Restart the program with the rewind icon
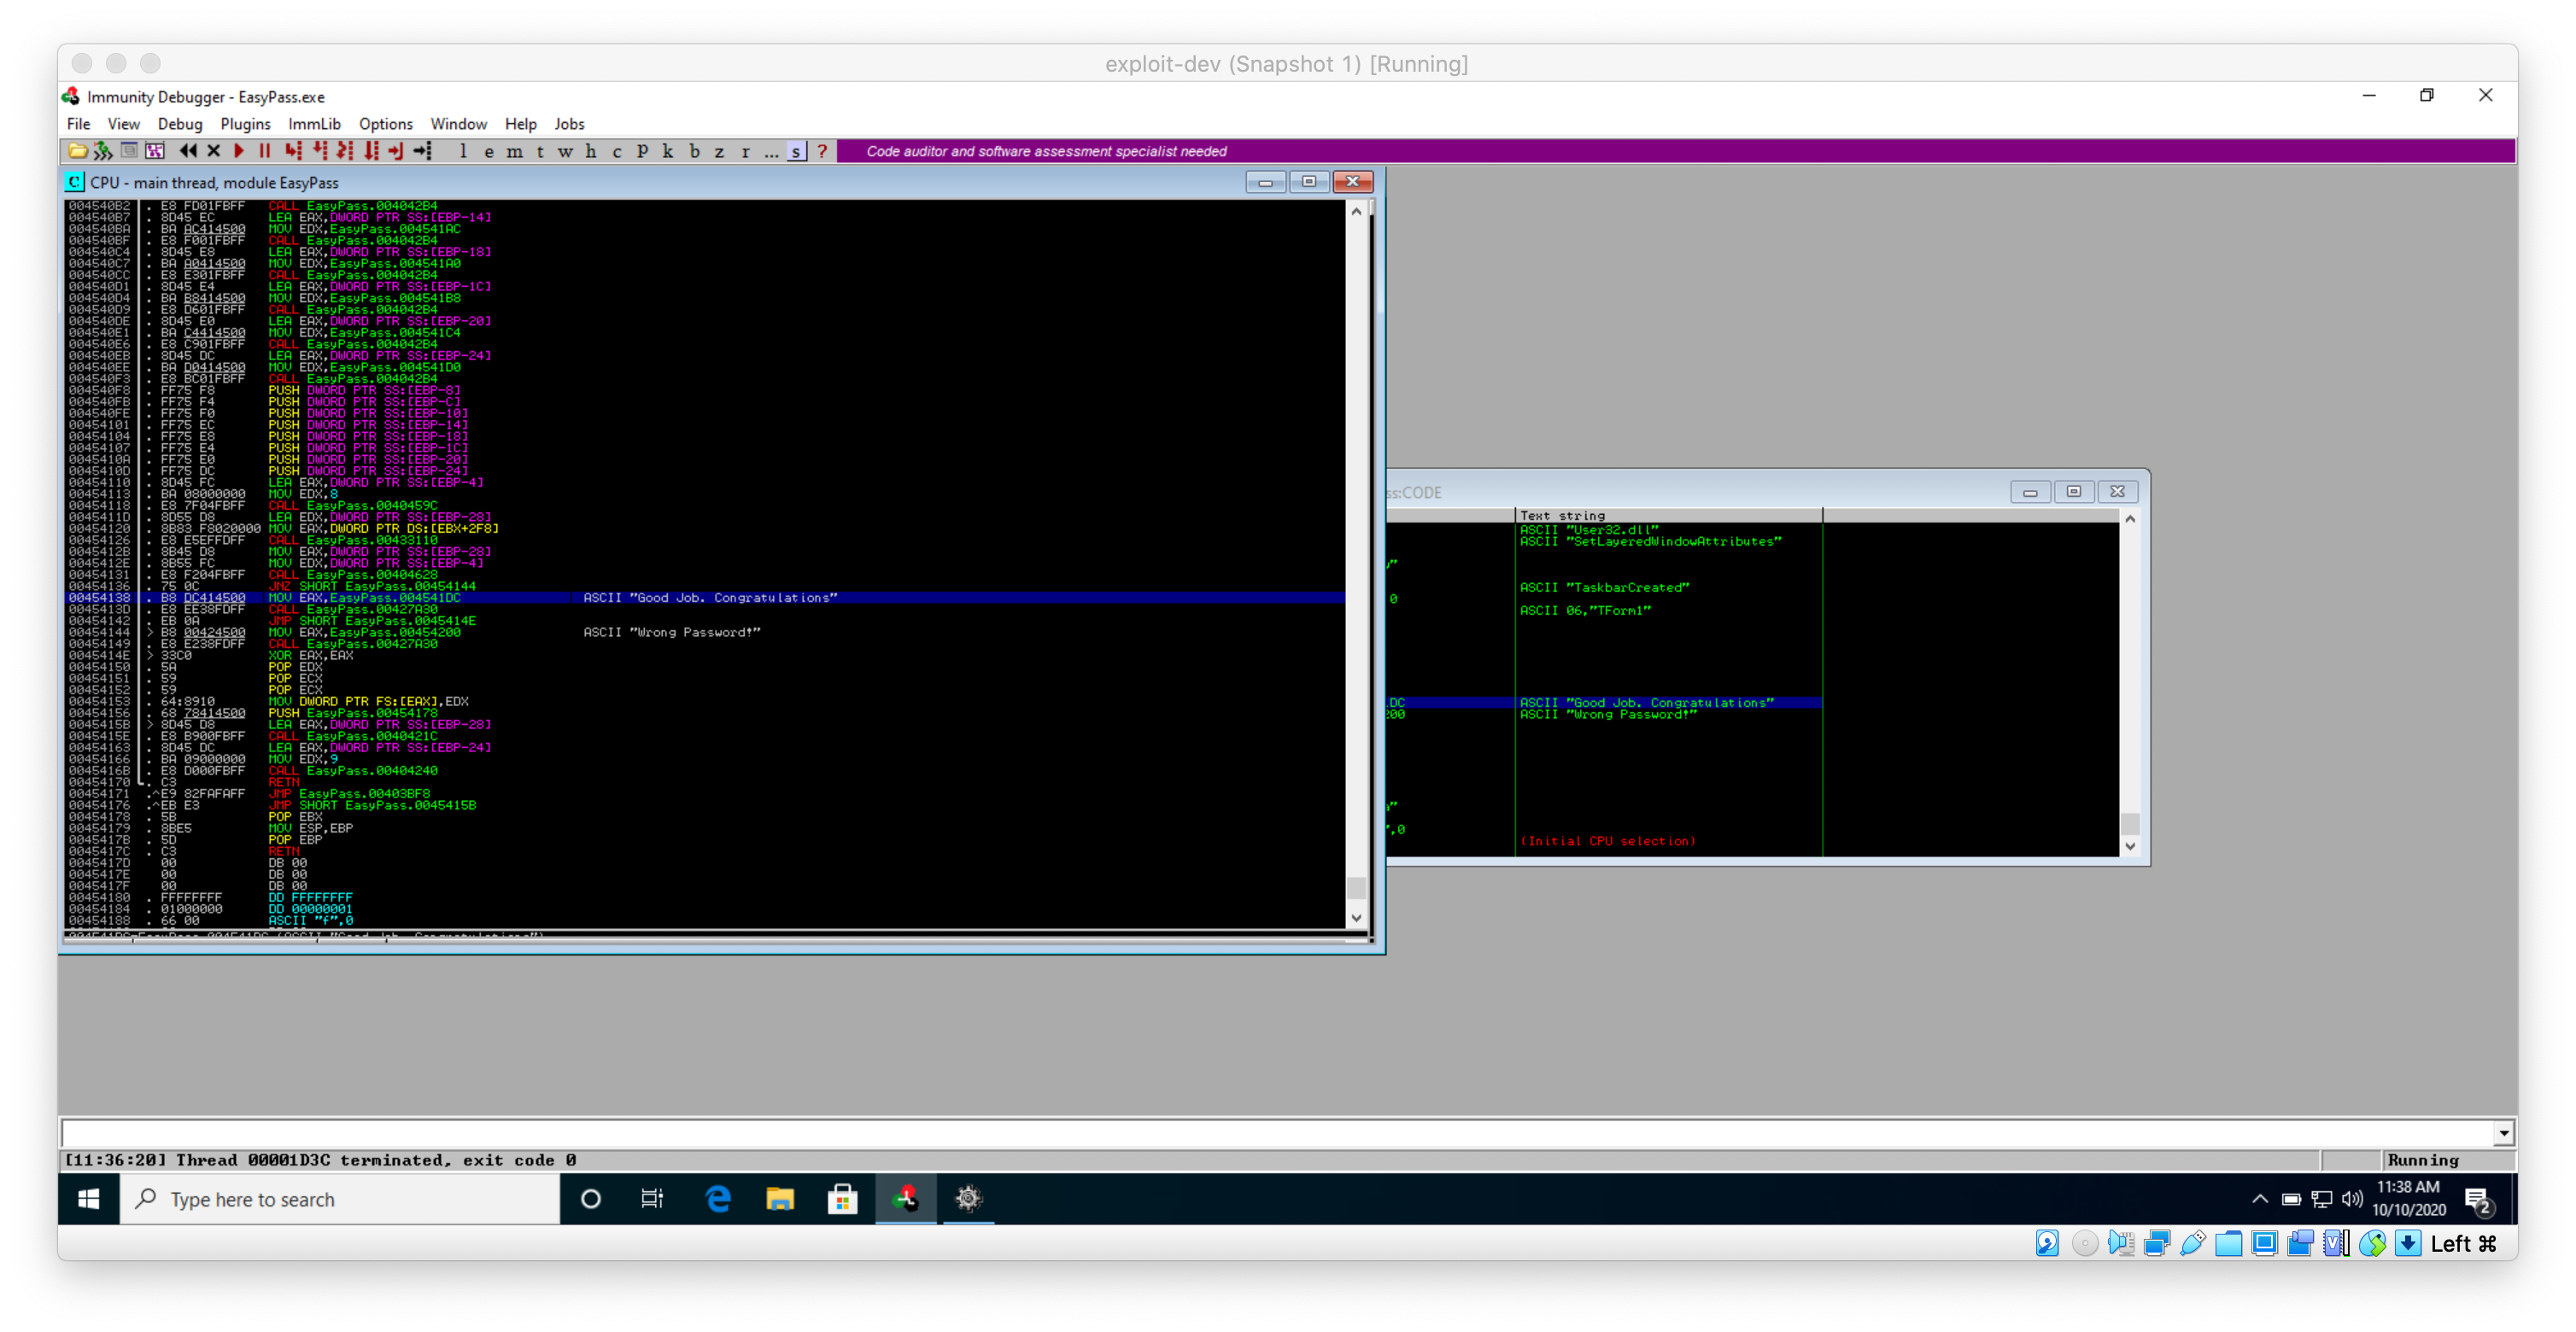The image size is (2576, 1332). 188,151
